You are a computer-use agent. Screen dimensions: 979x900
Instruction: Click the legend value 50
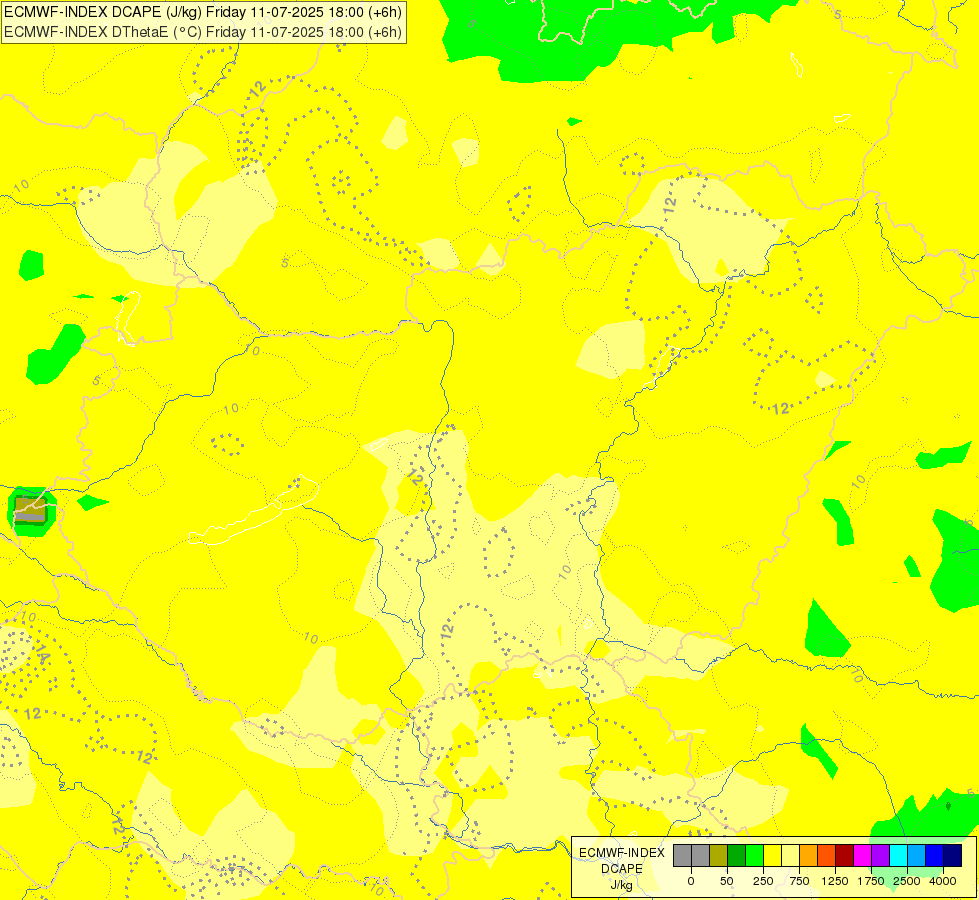[x=727, y=881]
